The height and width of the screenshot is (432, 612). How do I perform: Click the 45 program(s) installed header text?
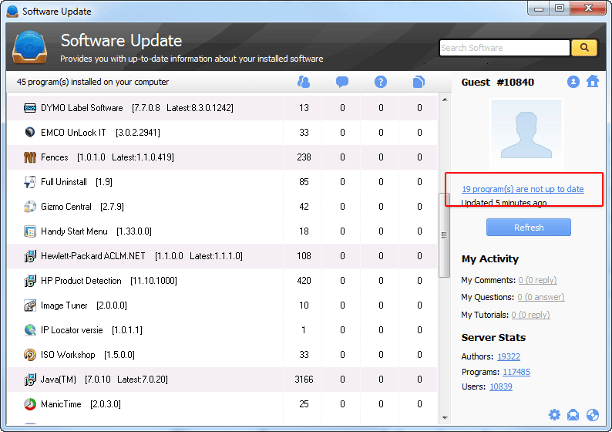click(93, 82)
